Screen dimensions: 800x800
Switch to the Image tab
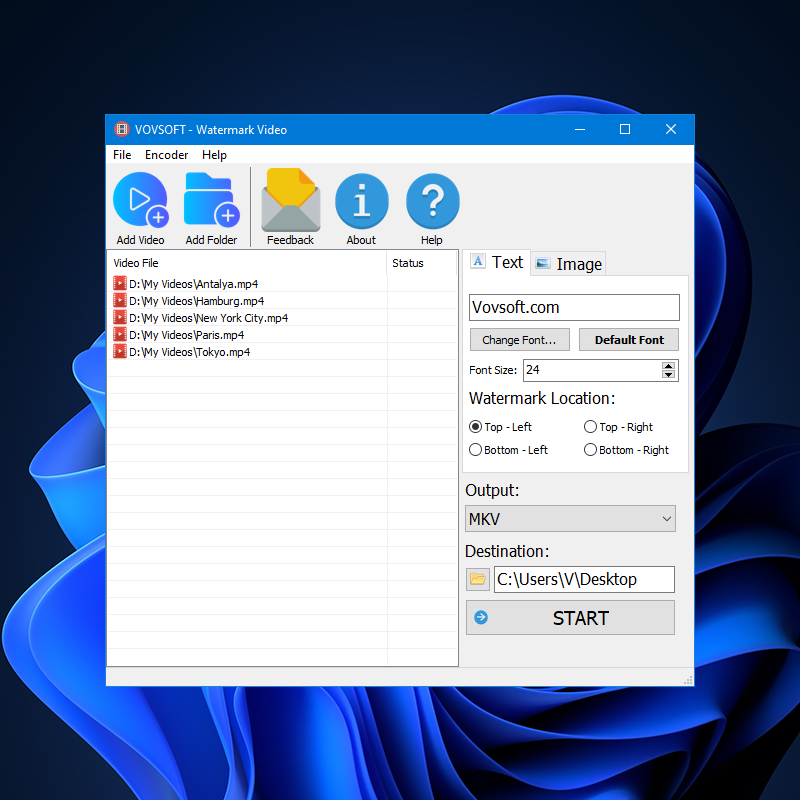click(x=569, y=264)
